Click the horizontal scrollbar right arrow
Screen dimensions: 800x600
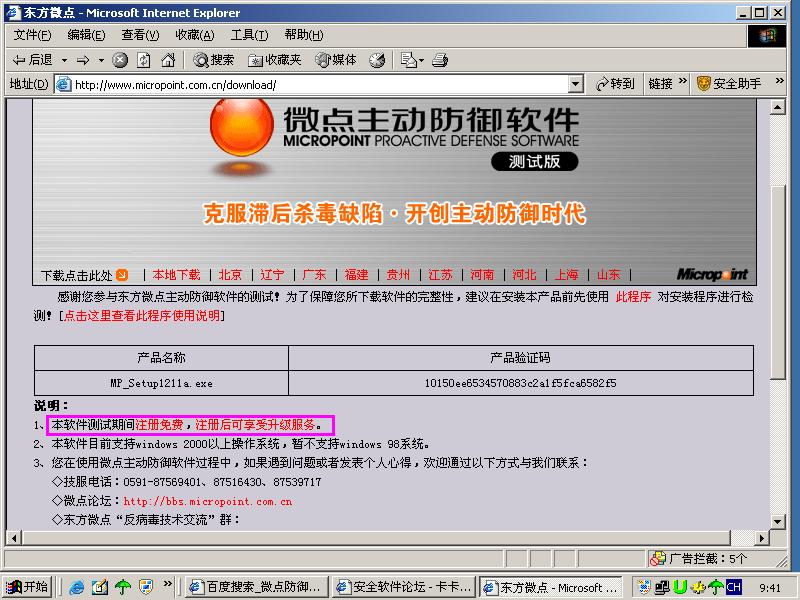pos(762,538)
